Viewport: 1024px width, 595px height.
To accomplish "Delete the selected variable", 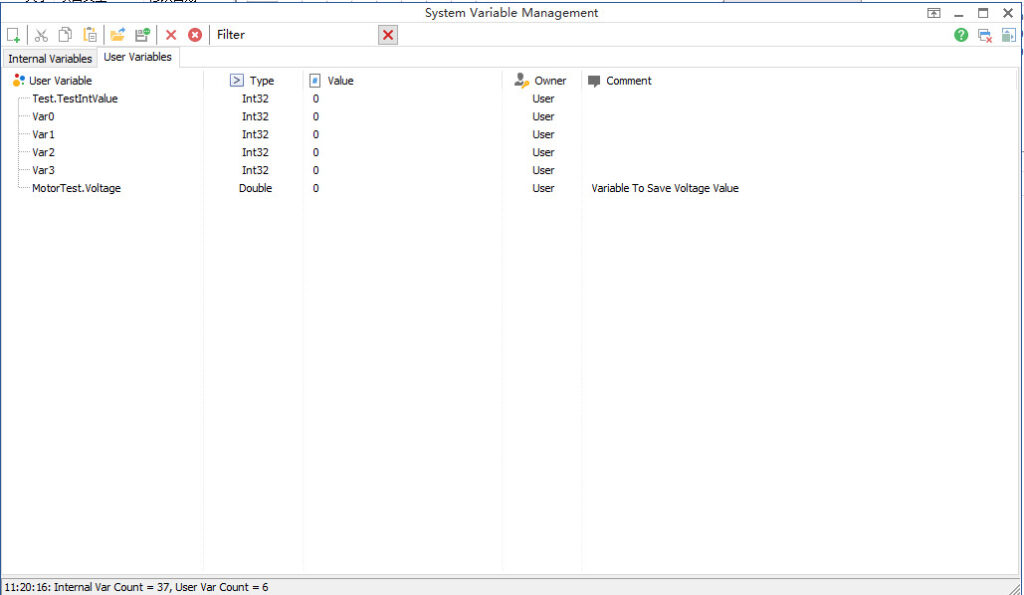I will (x=170, y=34).
